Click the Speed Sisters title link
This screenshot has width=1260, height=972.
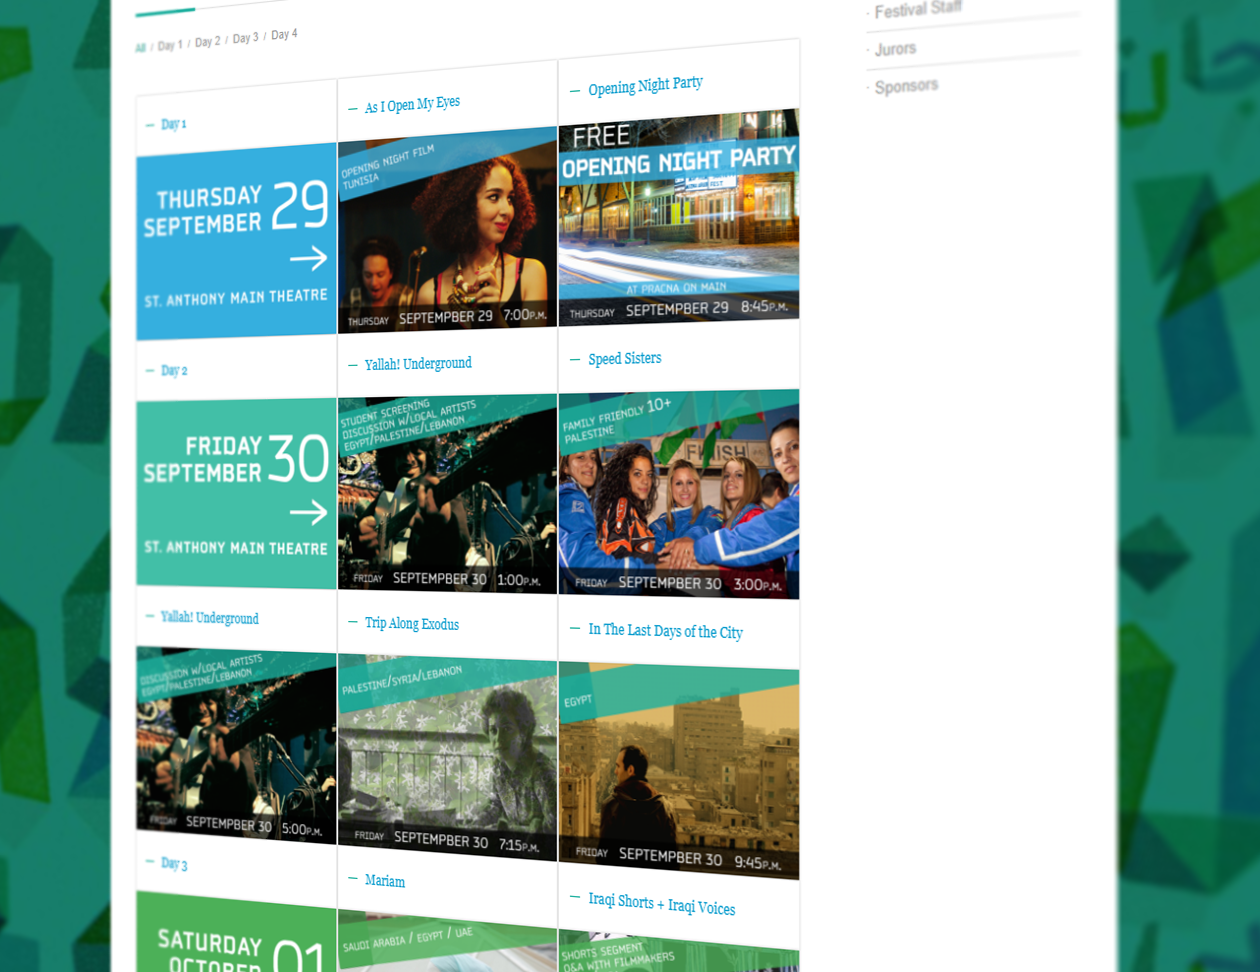click(x=624, y=358)
